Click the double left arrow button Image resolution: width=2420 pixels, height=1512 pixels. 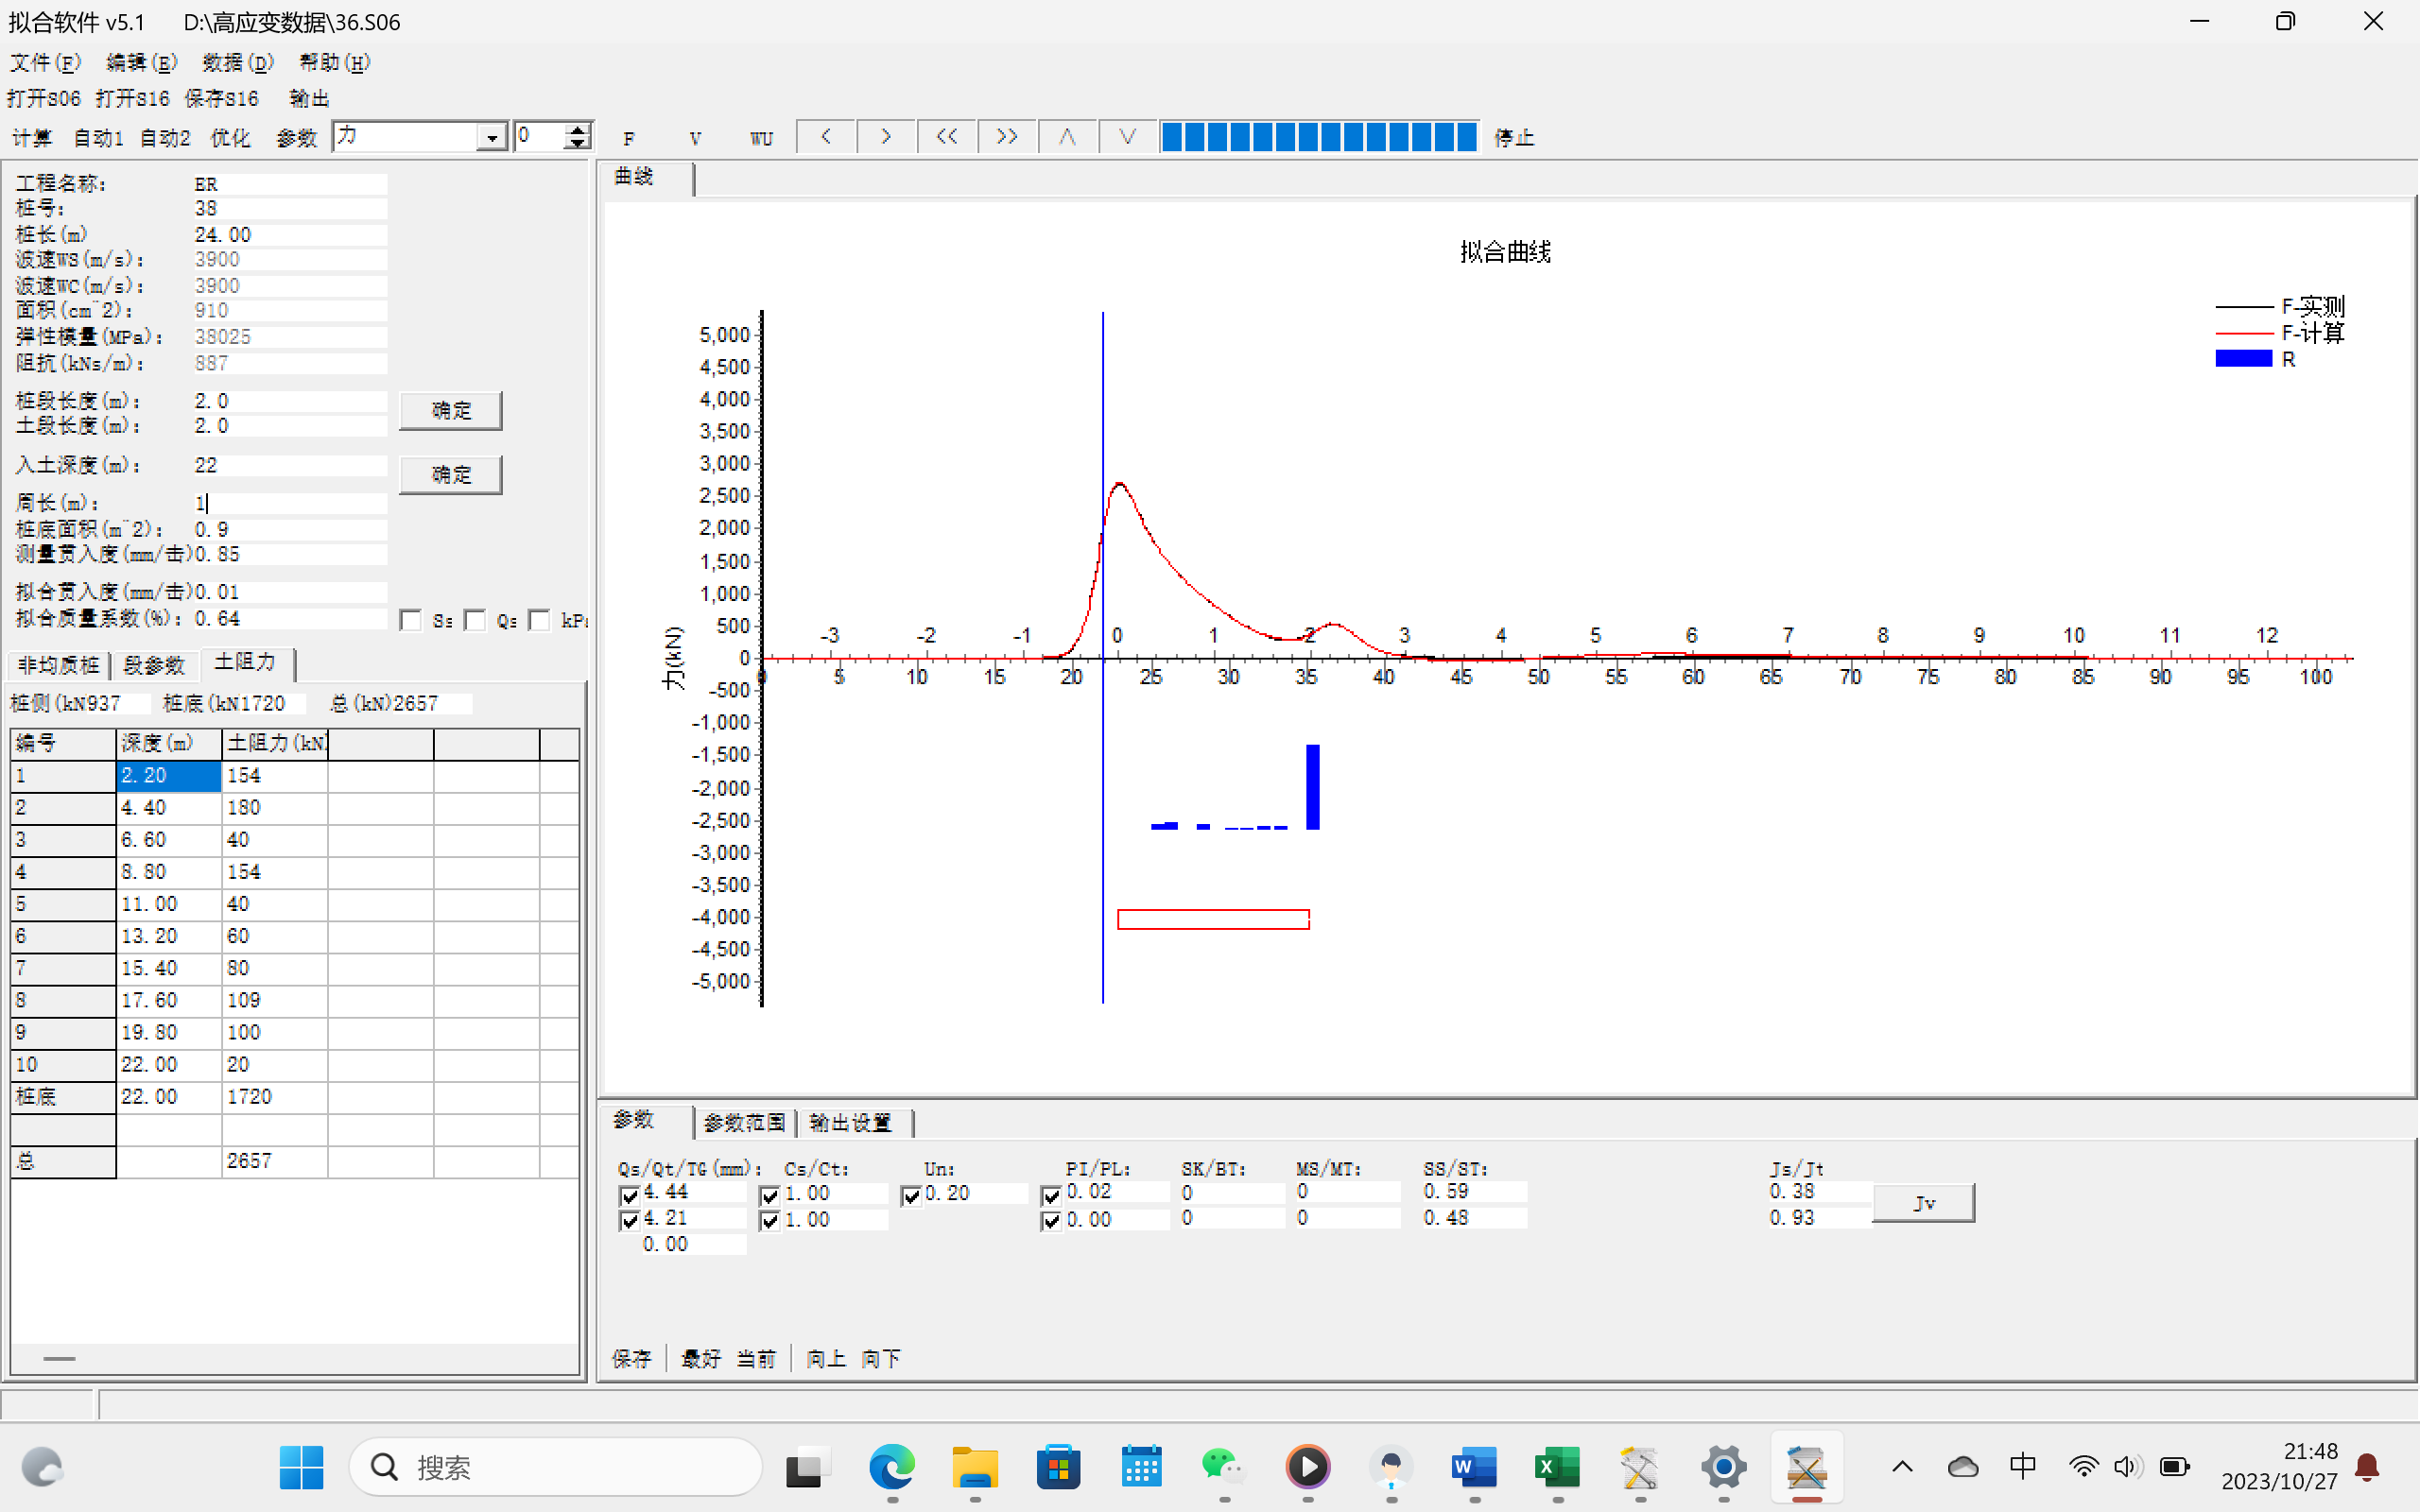pos(946,137)
